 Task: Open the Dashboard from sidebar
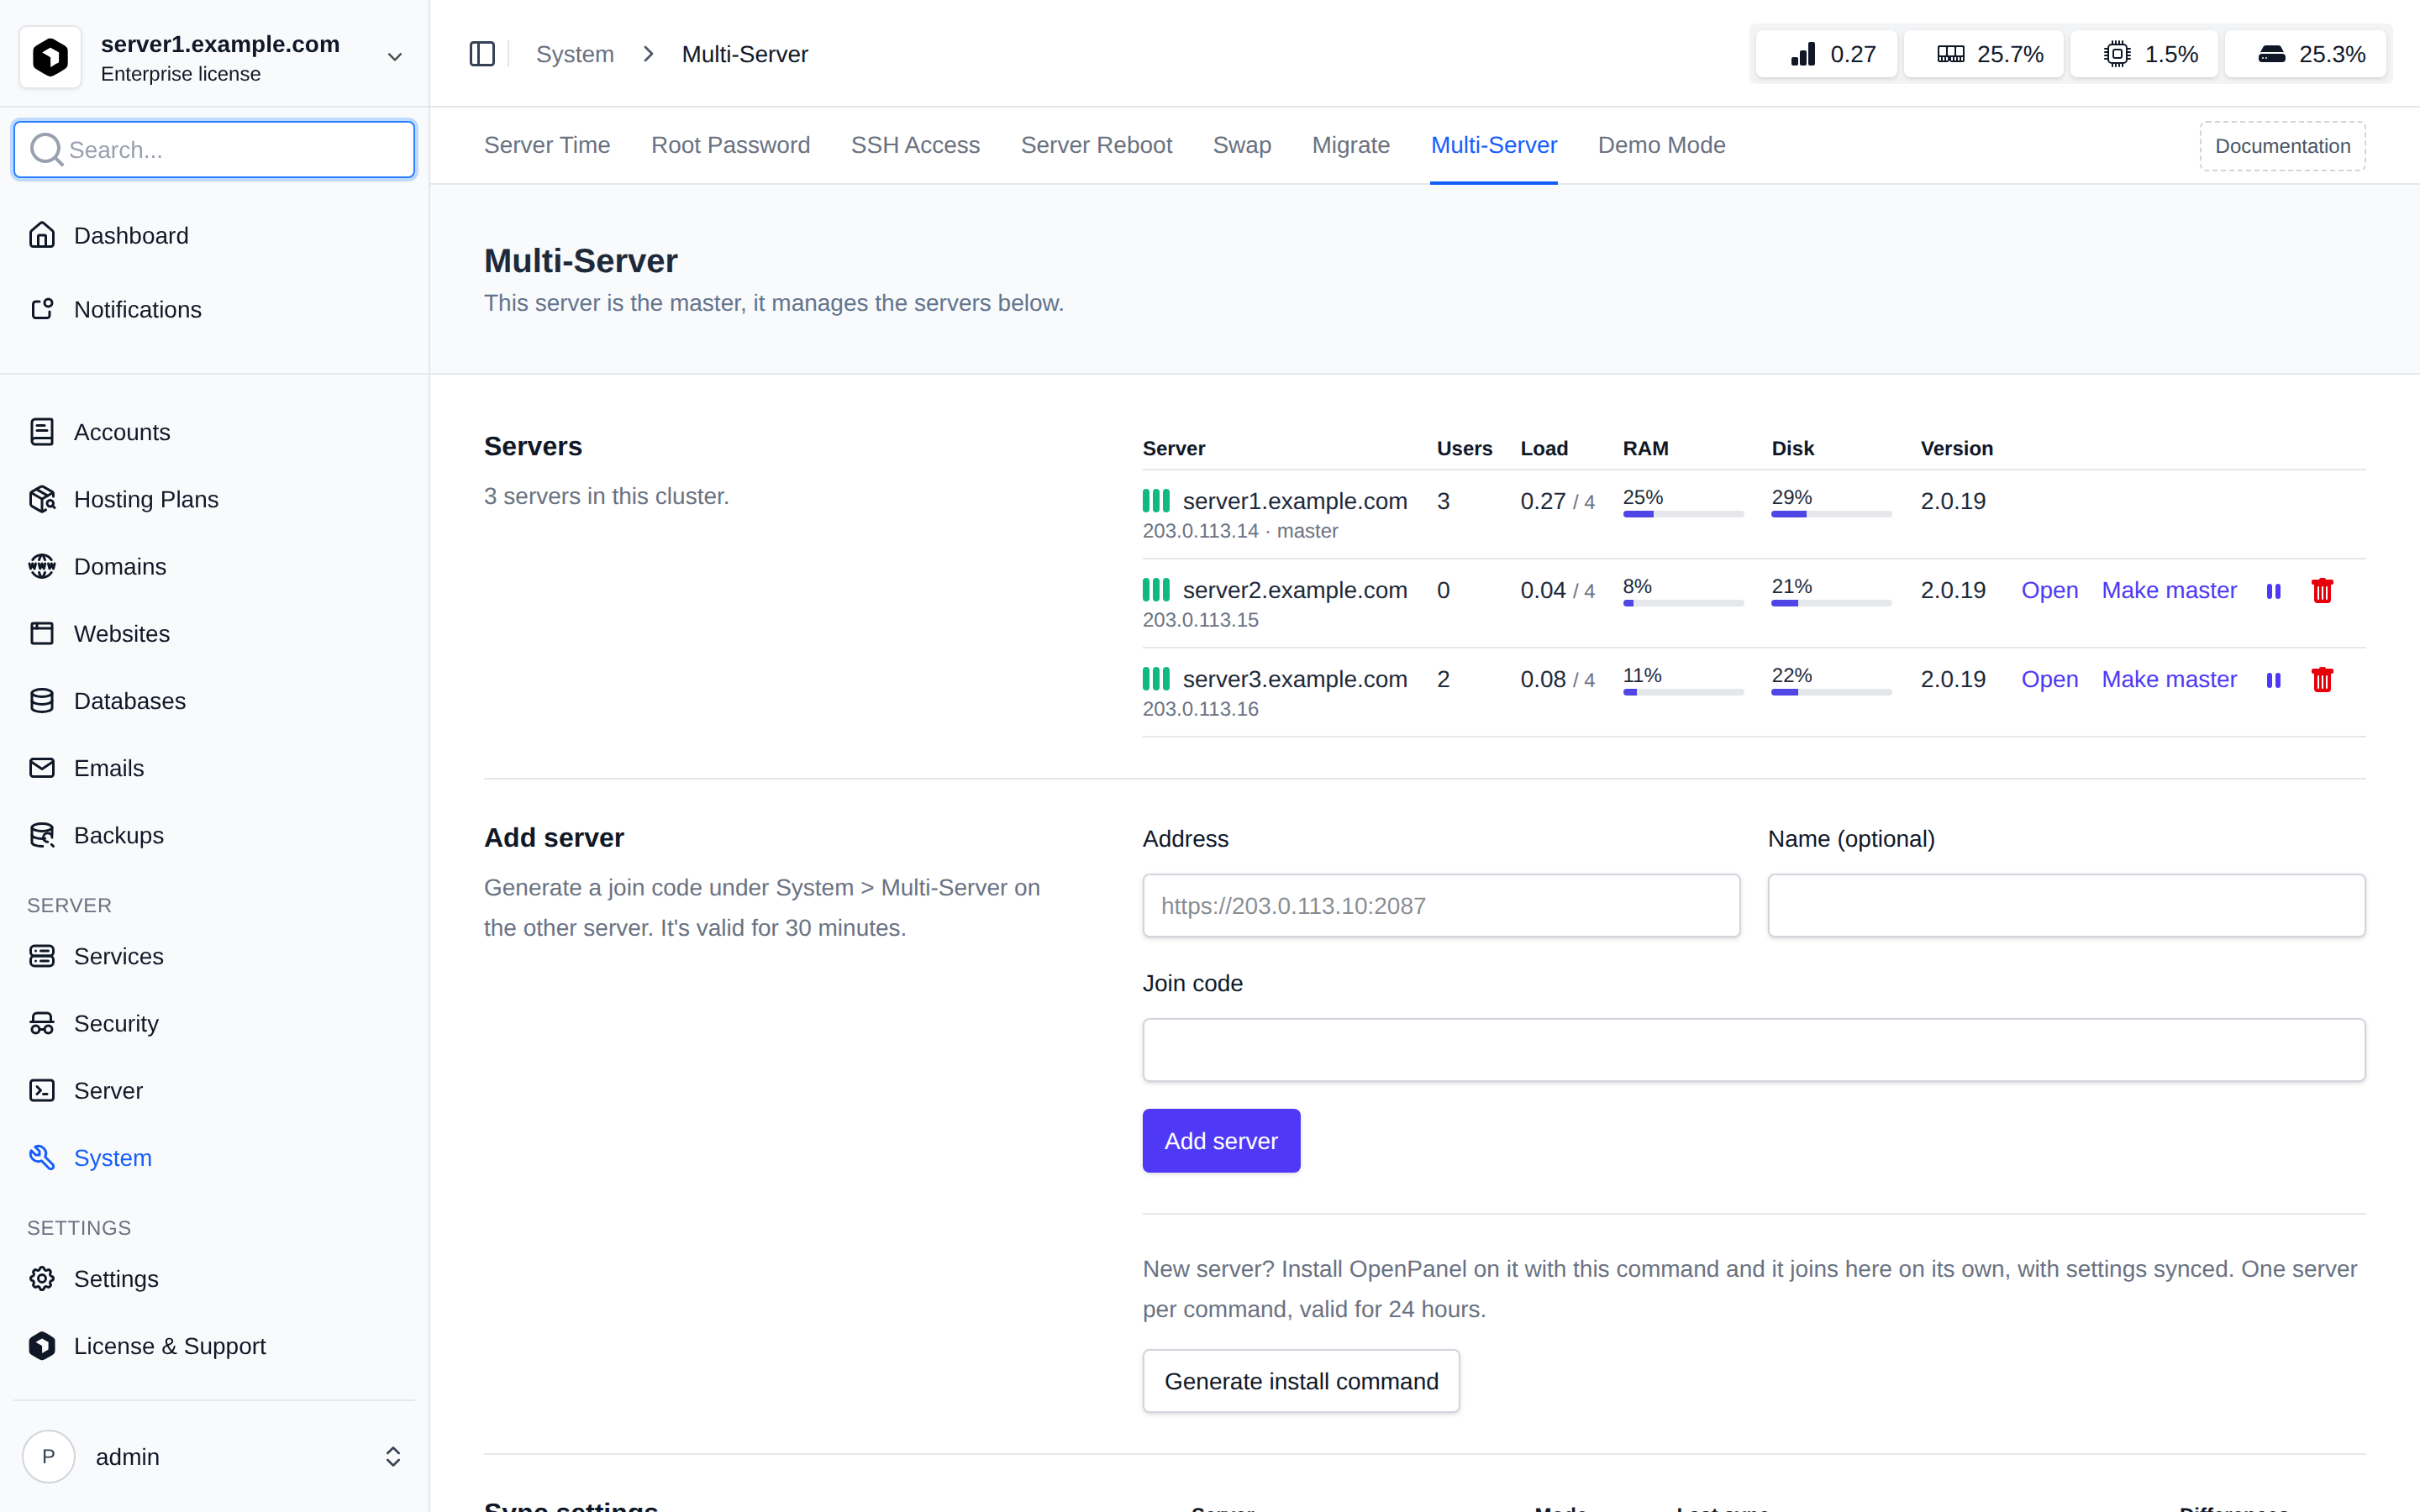(214, 235)
